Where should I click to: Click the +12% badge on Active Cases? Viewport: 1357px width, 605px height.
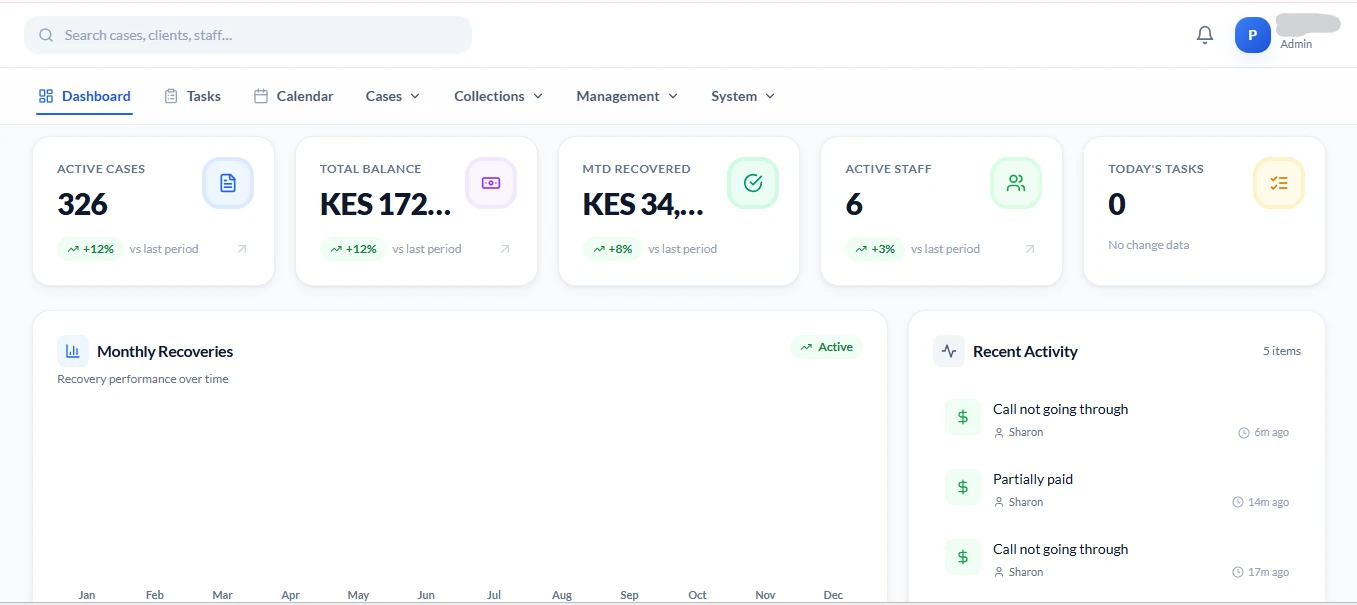point(90,249)
